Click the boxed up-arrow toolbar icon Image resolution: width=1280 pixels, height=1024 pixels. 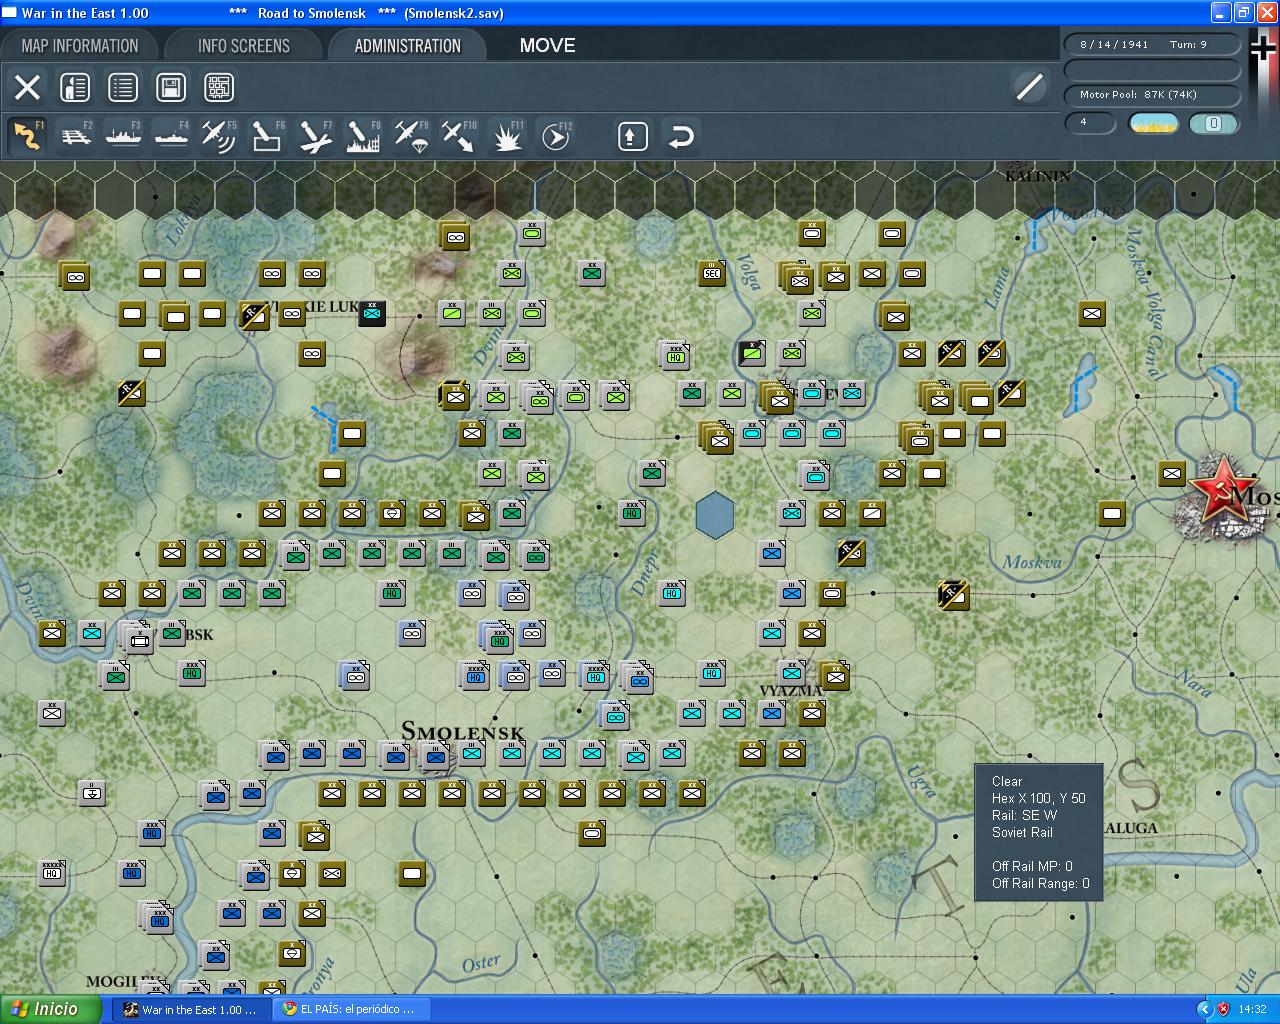(632, 136)
